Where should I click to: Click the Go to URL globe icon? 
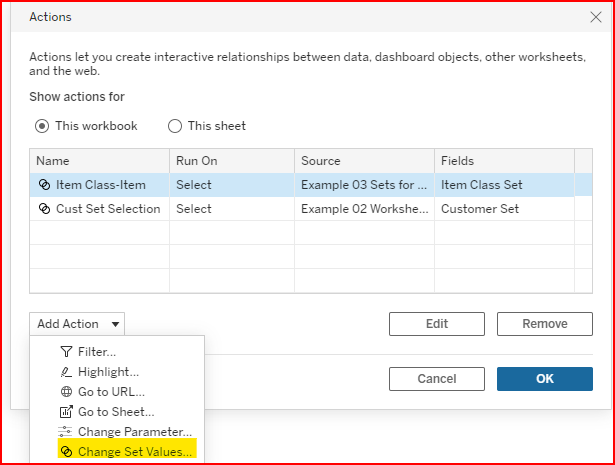tap(66, 392)
